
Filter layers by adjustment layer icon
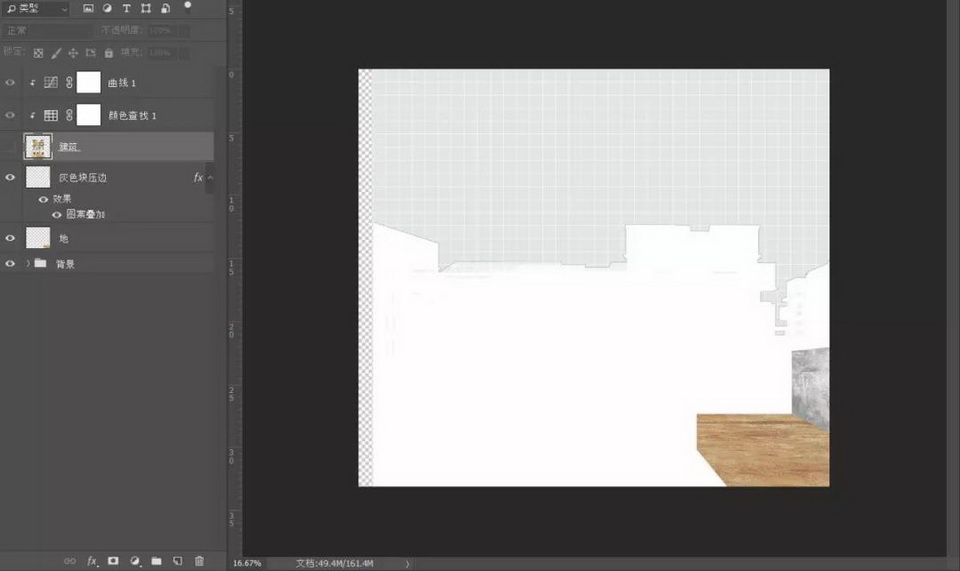pos(107,8)
